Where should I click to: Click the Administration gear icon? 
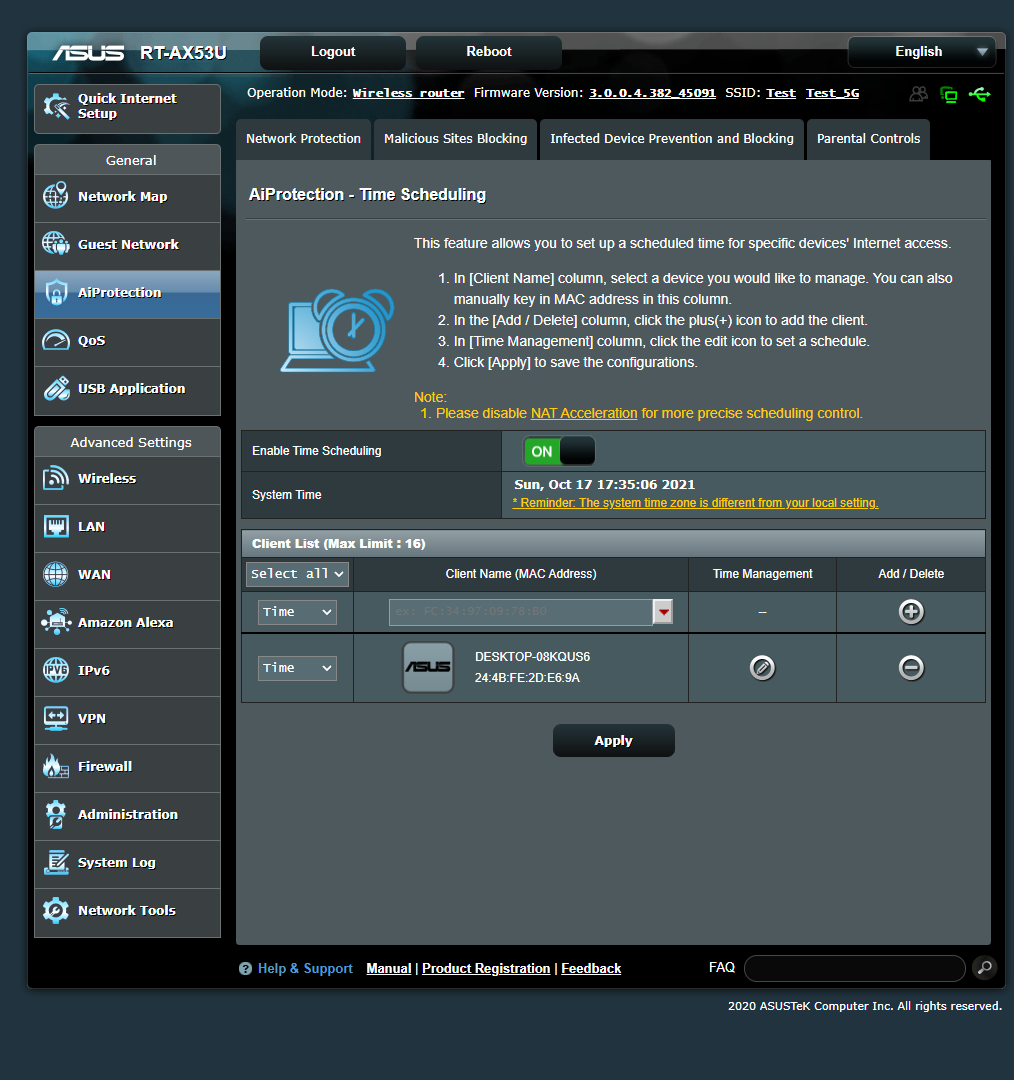56,814
